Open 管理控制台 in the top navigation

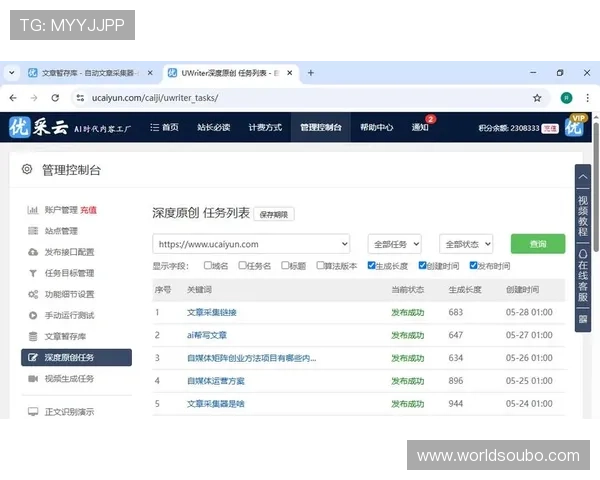pyautogui.click(x=321, y=127)
